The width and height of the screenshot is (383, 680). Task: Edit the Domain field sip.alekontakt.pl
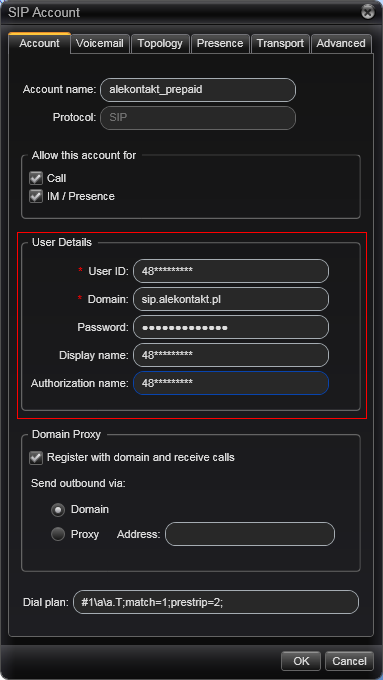(231, 299)
